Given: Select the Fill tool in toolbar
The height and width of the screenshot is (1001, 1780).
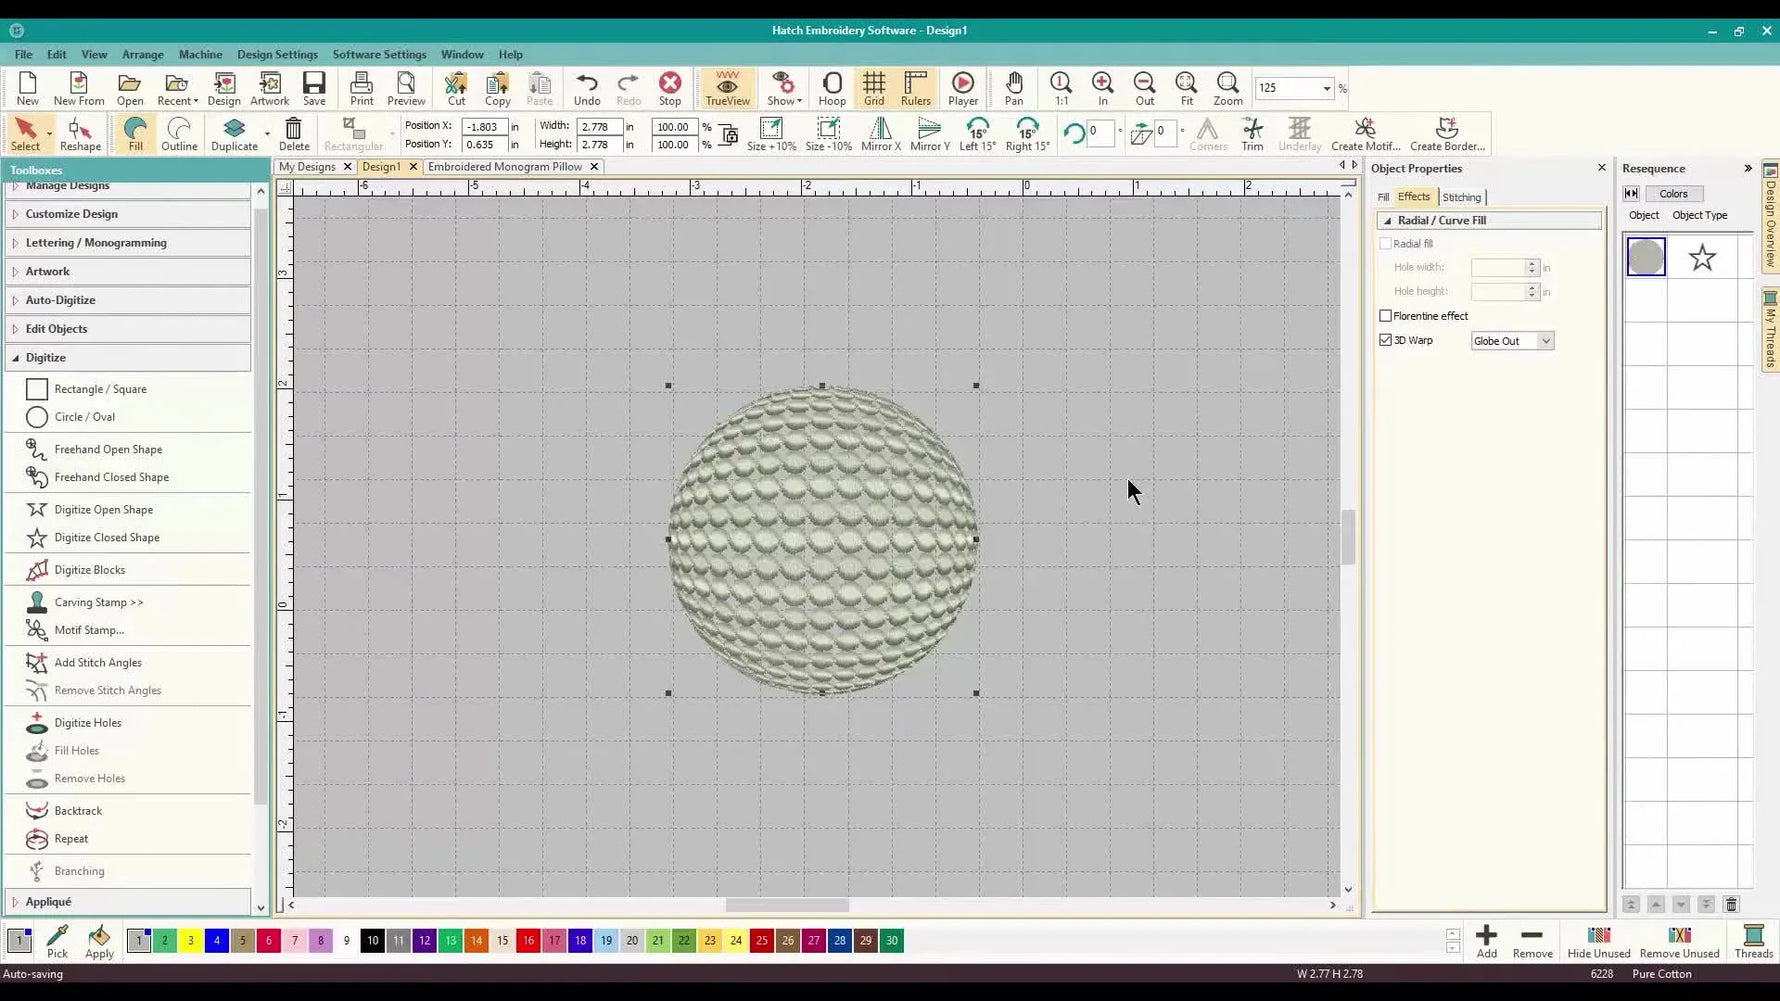Looking at the screenshot, I should tap(135, 134).
